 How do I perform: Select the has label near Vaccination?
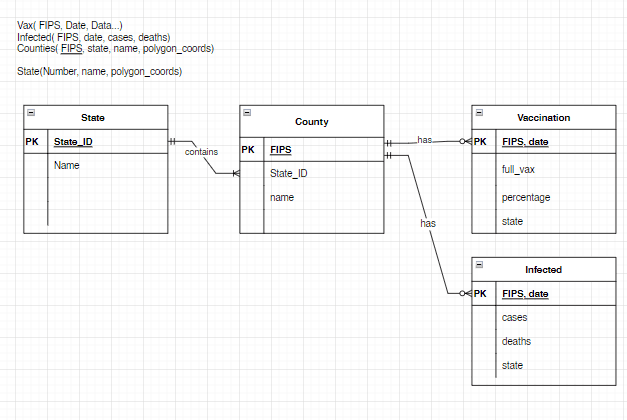click(x=424, y=140)
